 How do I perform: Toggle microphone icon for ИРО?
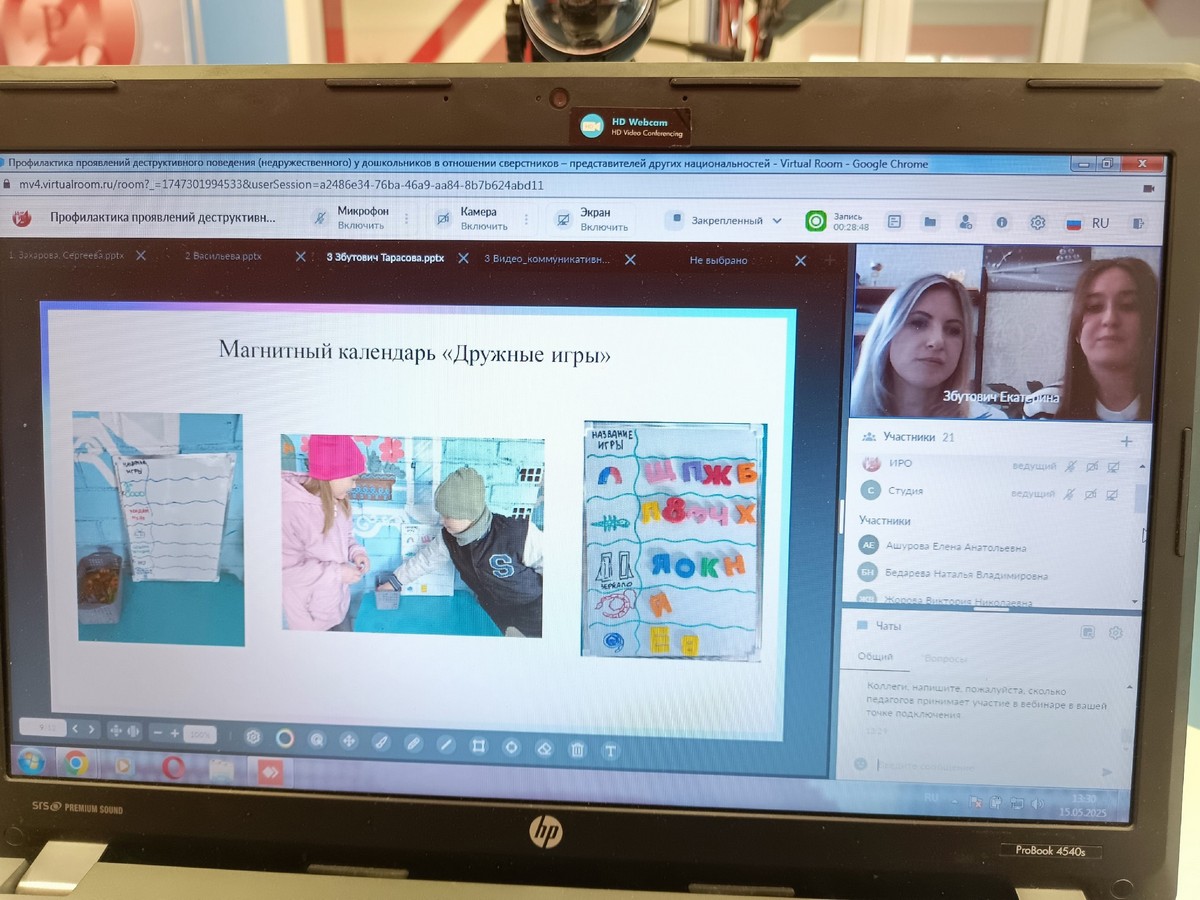coord(1070,466)
